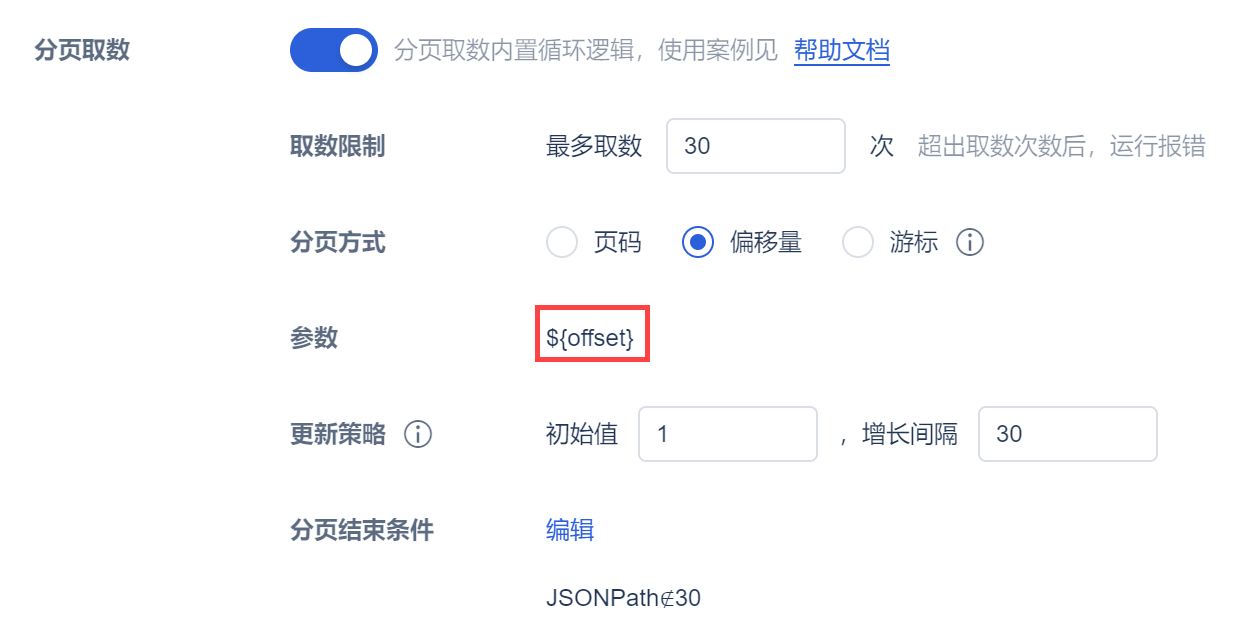Click the 分页方式 label
The width and height of the screenshot is (1243, 628).
pos(337,242)
